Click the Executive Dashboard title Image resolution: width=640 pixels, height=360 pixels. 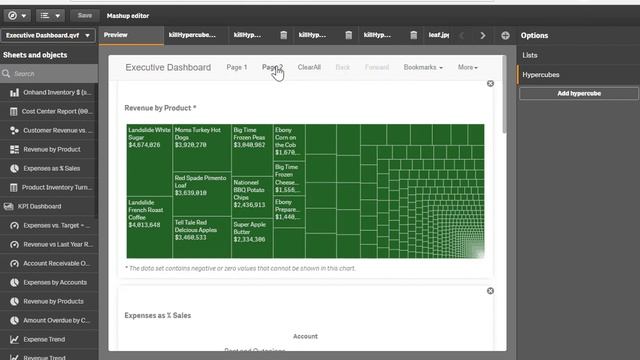(168, 67)
